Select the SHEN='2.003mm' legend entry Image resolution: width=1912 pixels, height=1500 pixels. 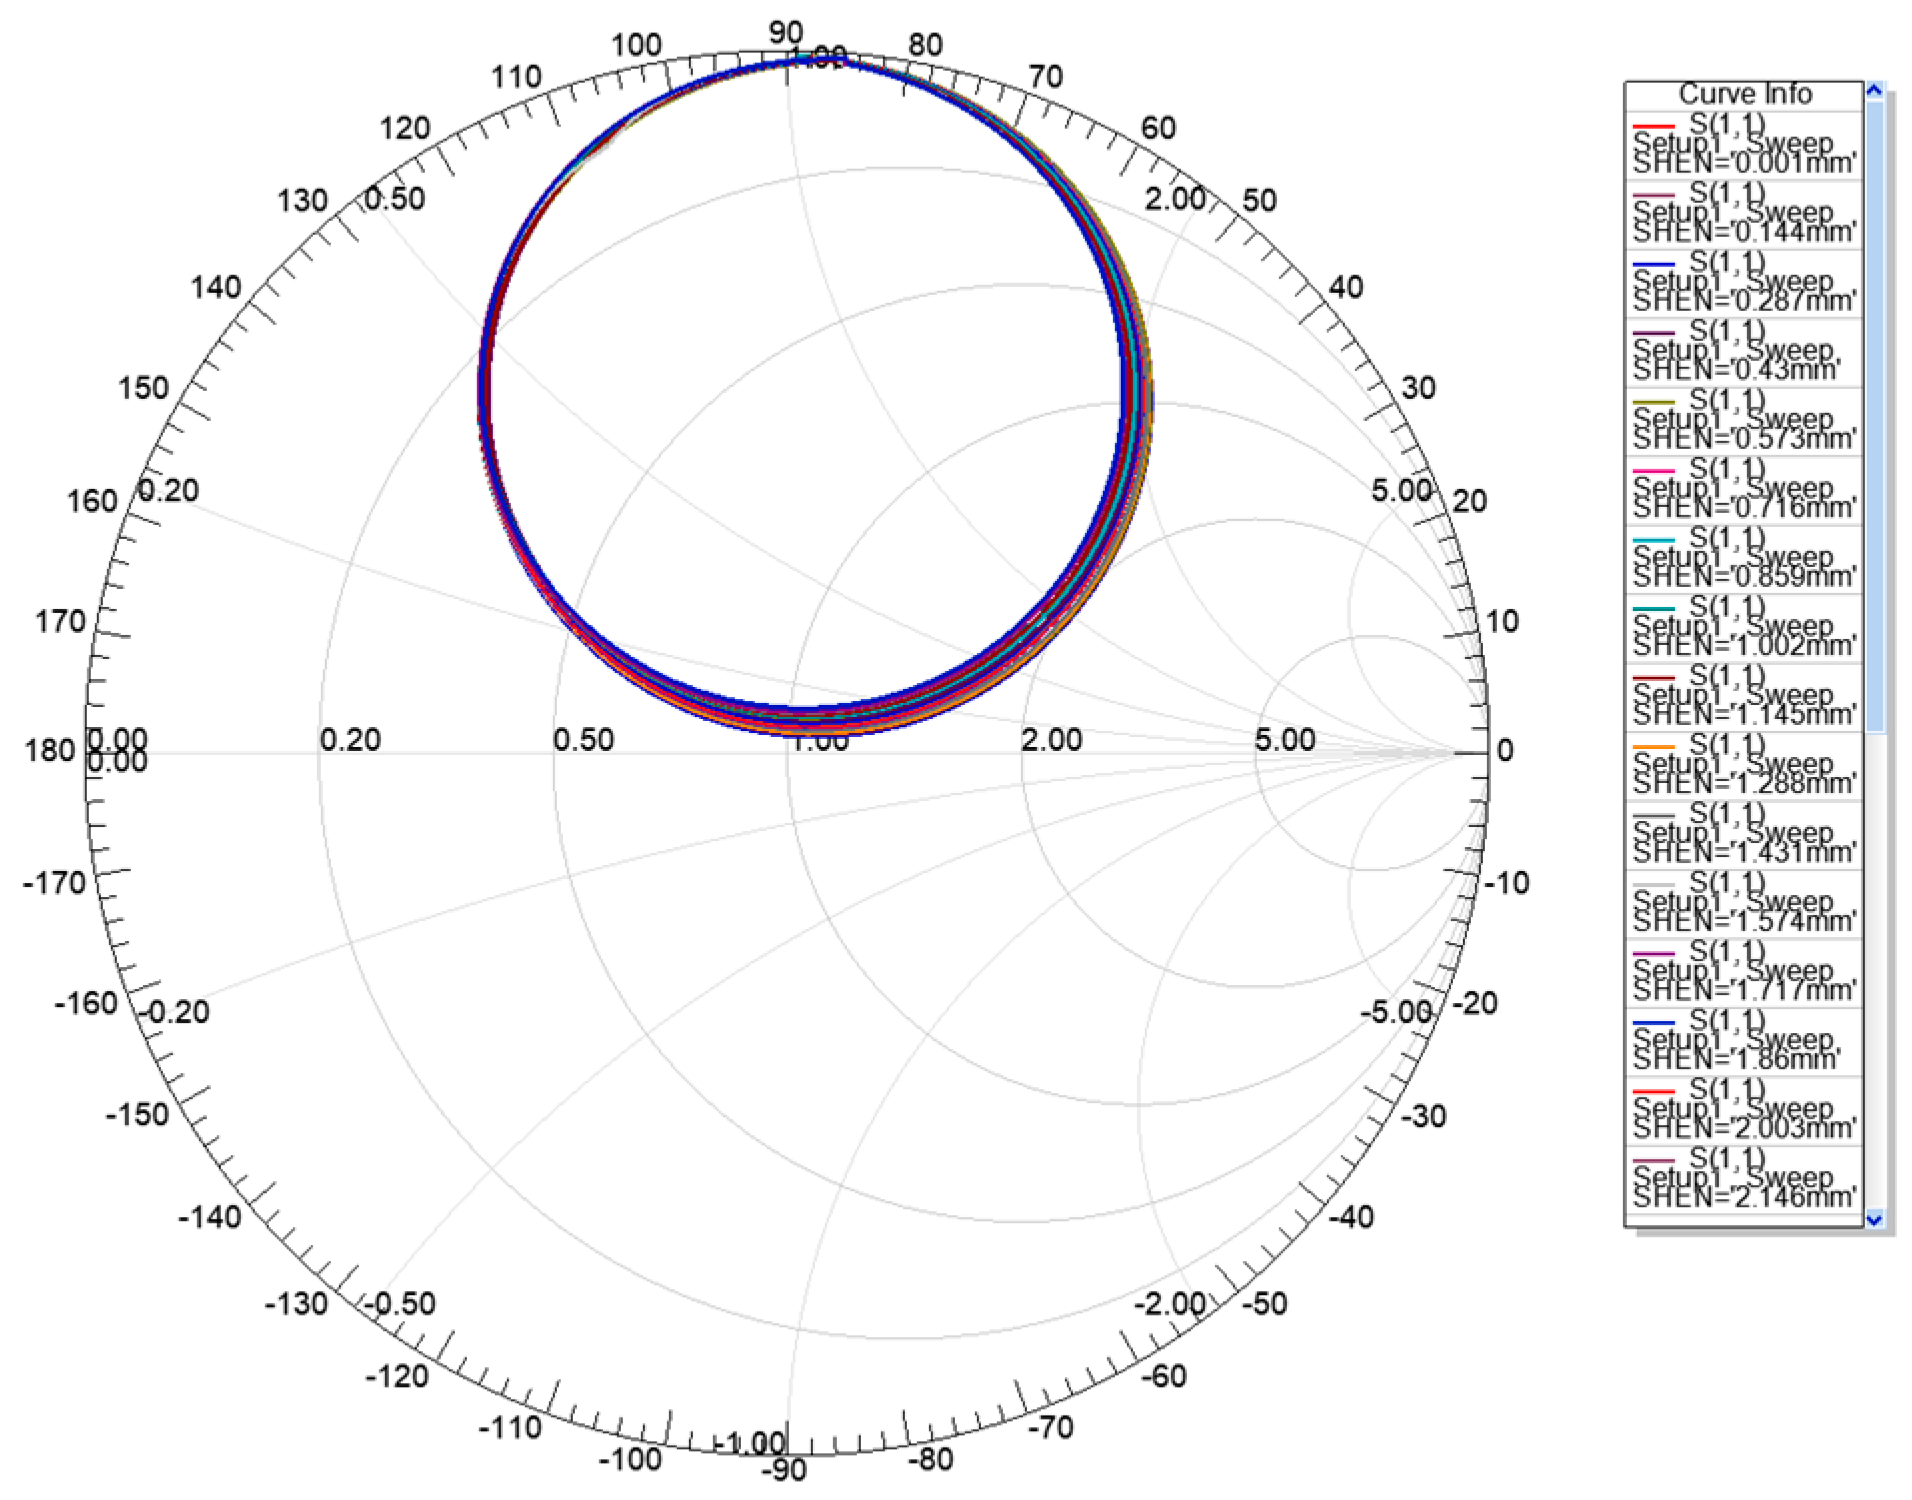[x=1744, y=1110]
